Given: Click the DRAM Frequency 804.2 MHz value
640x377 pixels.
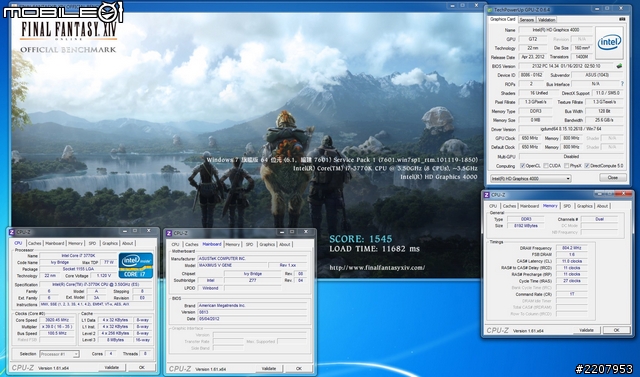Looking at the screenshot, I should 571,248.
